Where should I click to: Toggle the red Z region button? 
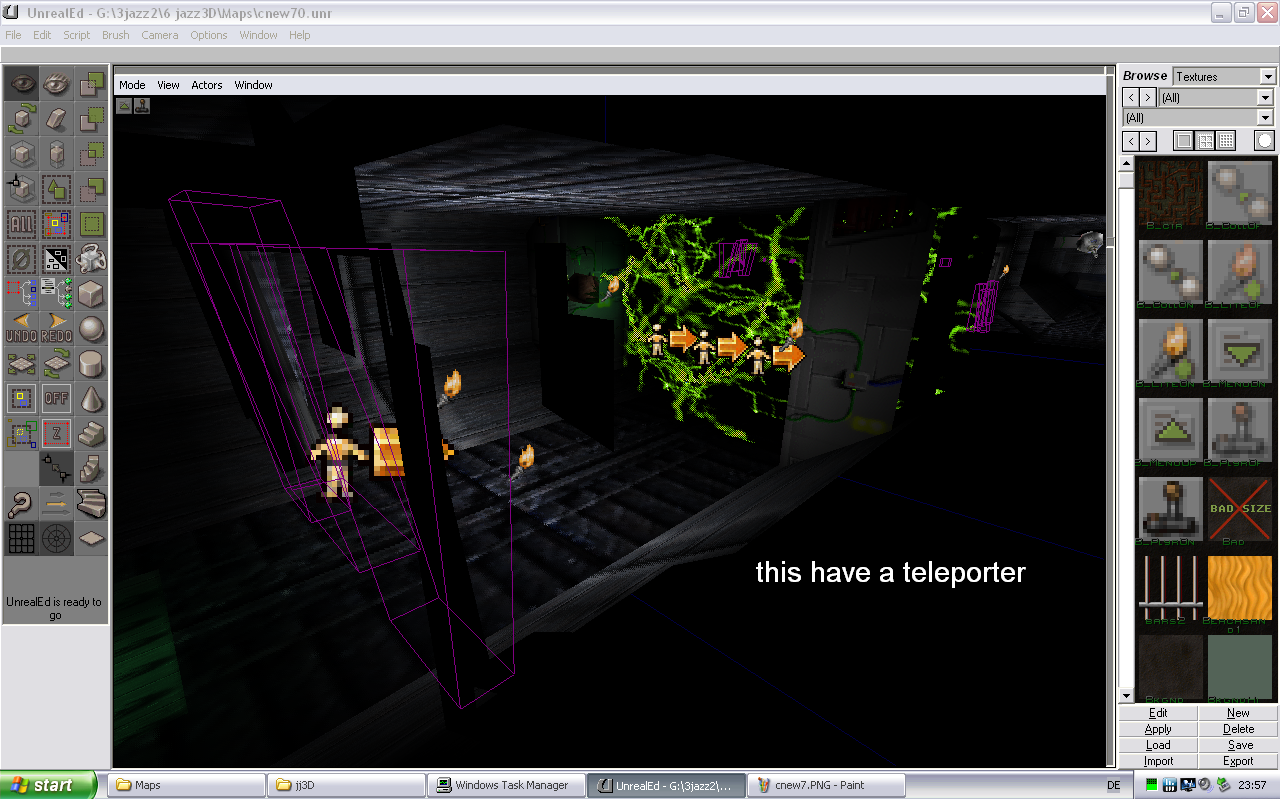56,435
